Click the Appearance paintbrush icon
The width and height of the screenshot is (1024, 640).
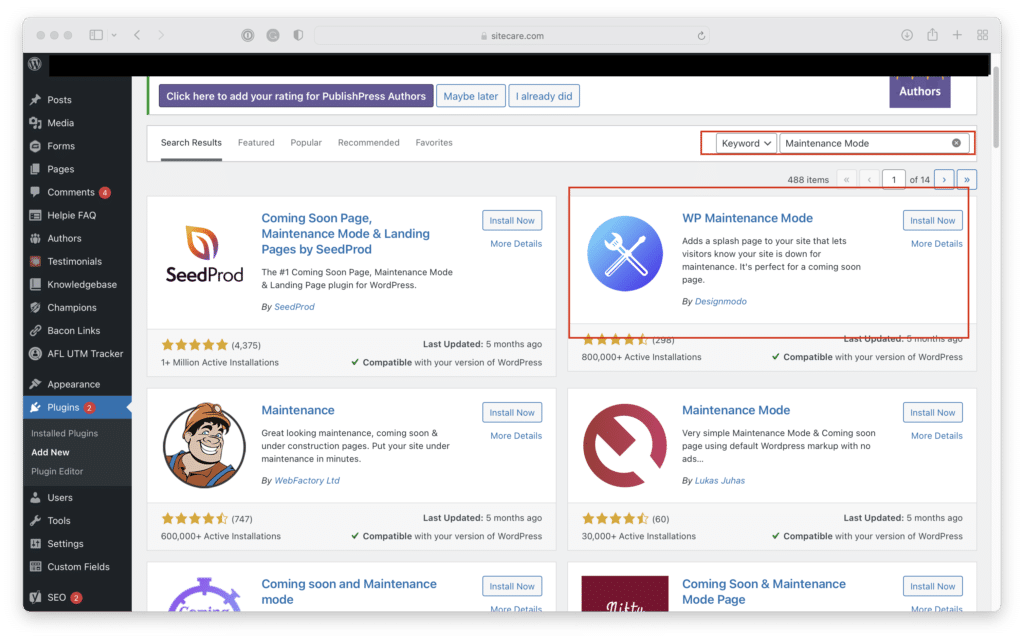(x=35, y=384)
